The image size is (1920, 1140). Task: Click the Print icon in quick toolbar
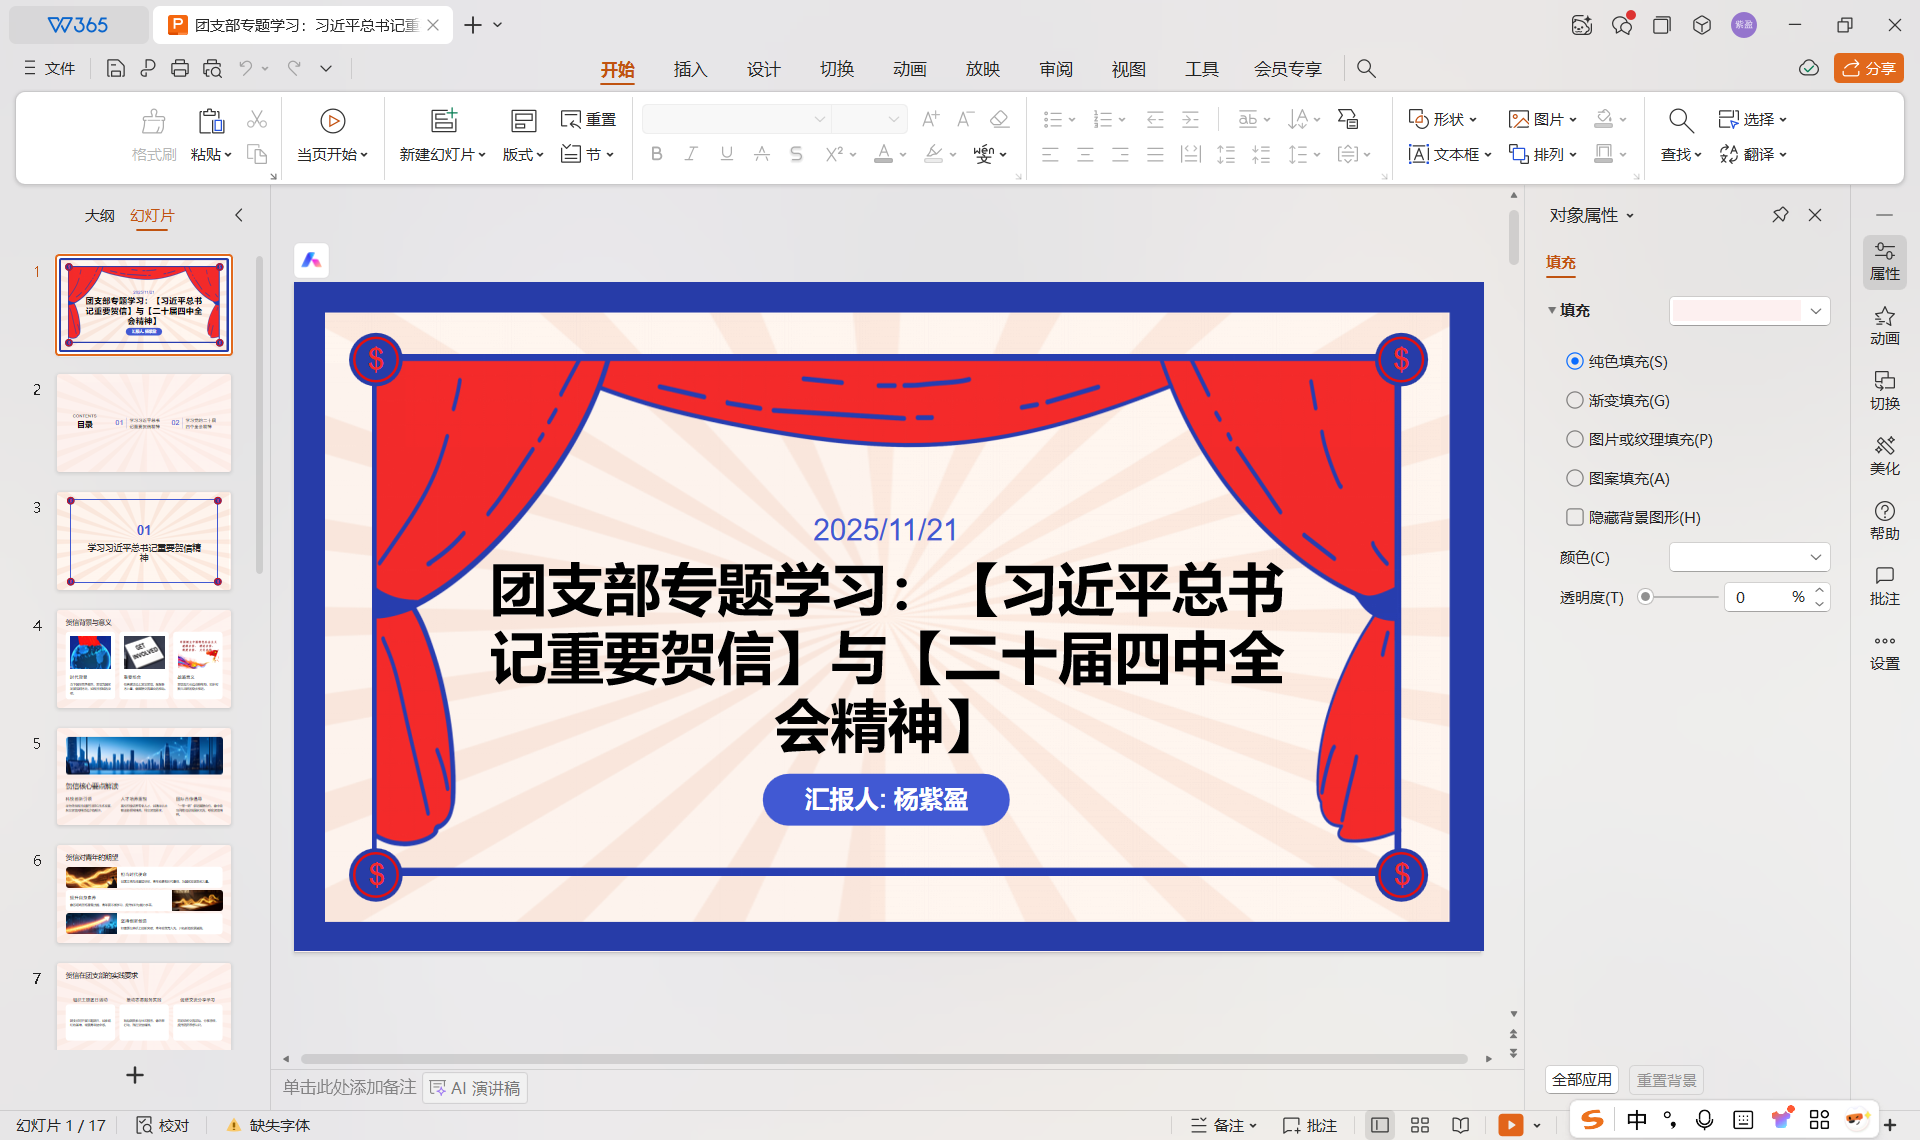(x=180, y=68)
